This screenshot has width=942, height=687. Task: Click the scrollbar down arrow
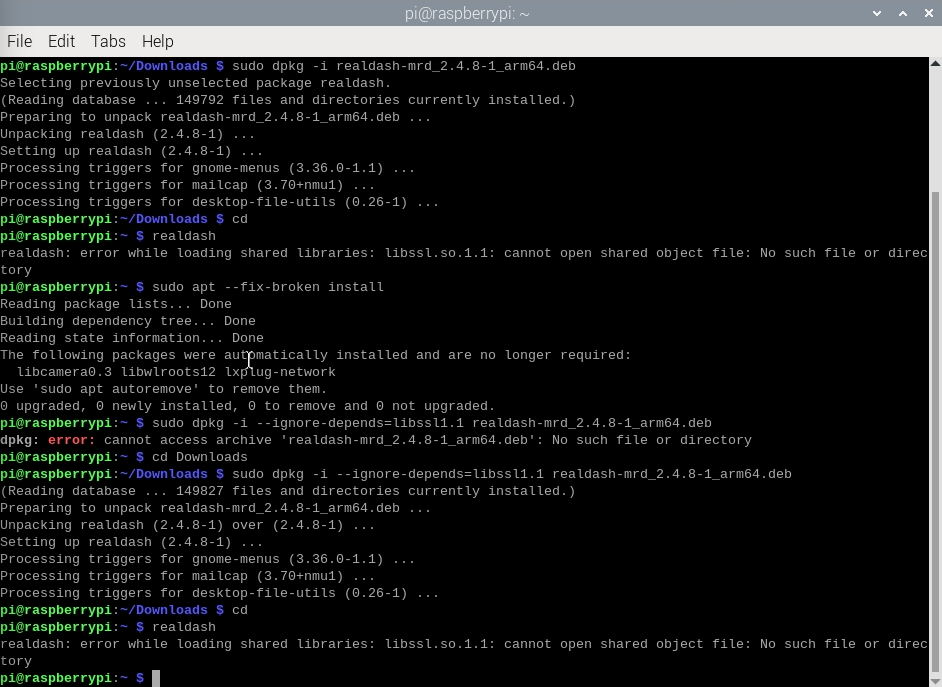click(935, 681)
